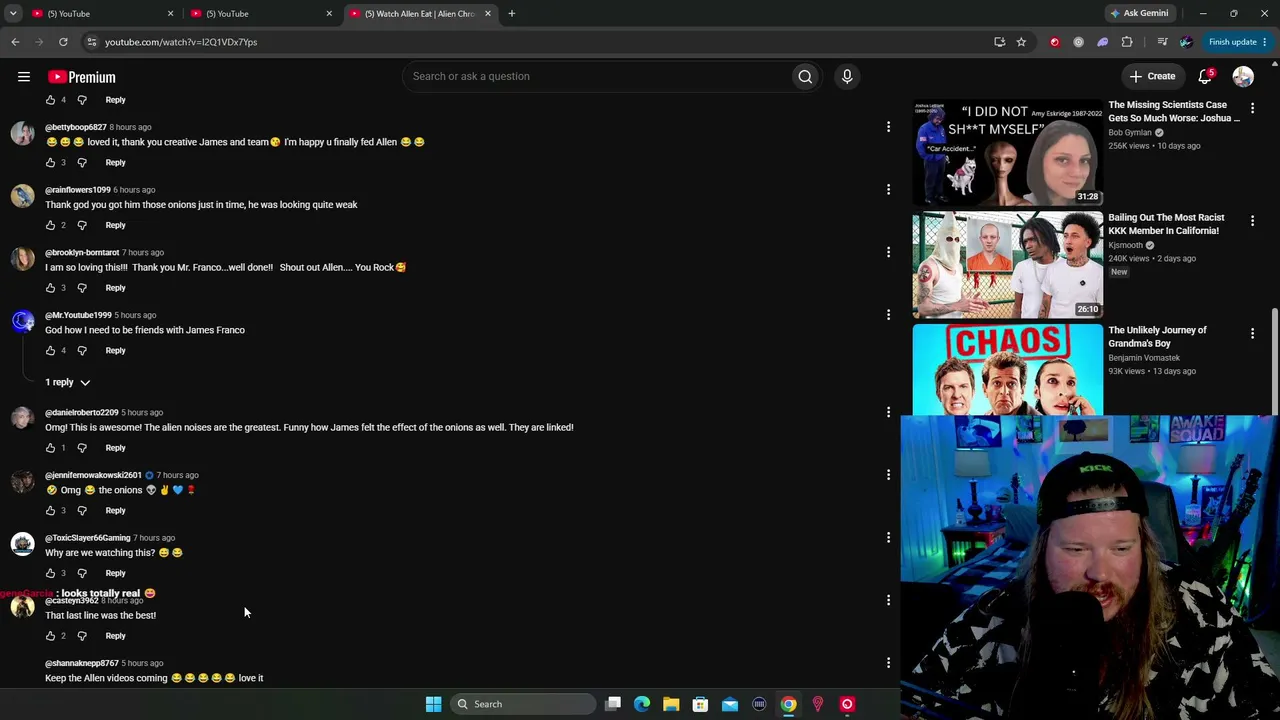The image size is (1280, 720).
Task: Click the install app icon in address bar
Action: click(999, 42)
